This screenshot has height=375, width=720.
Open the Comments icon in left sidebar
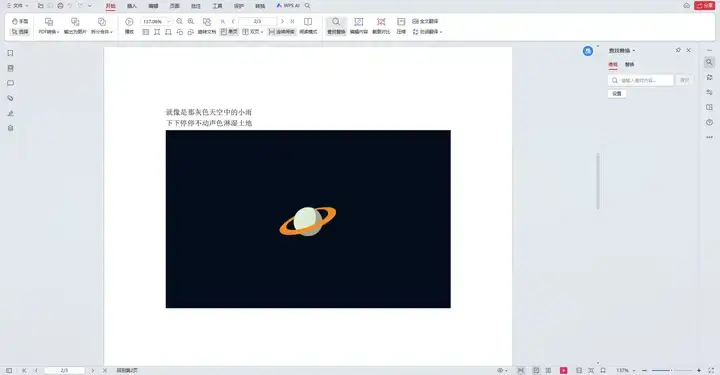(10, 83)
